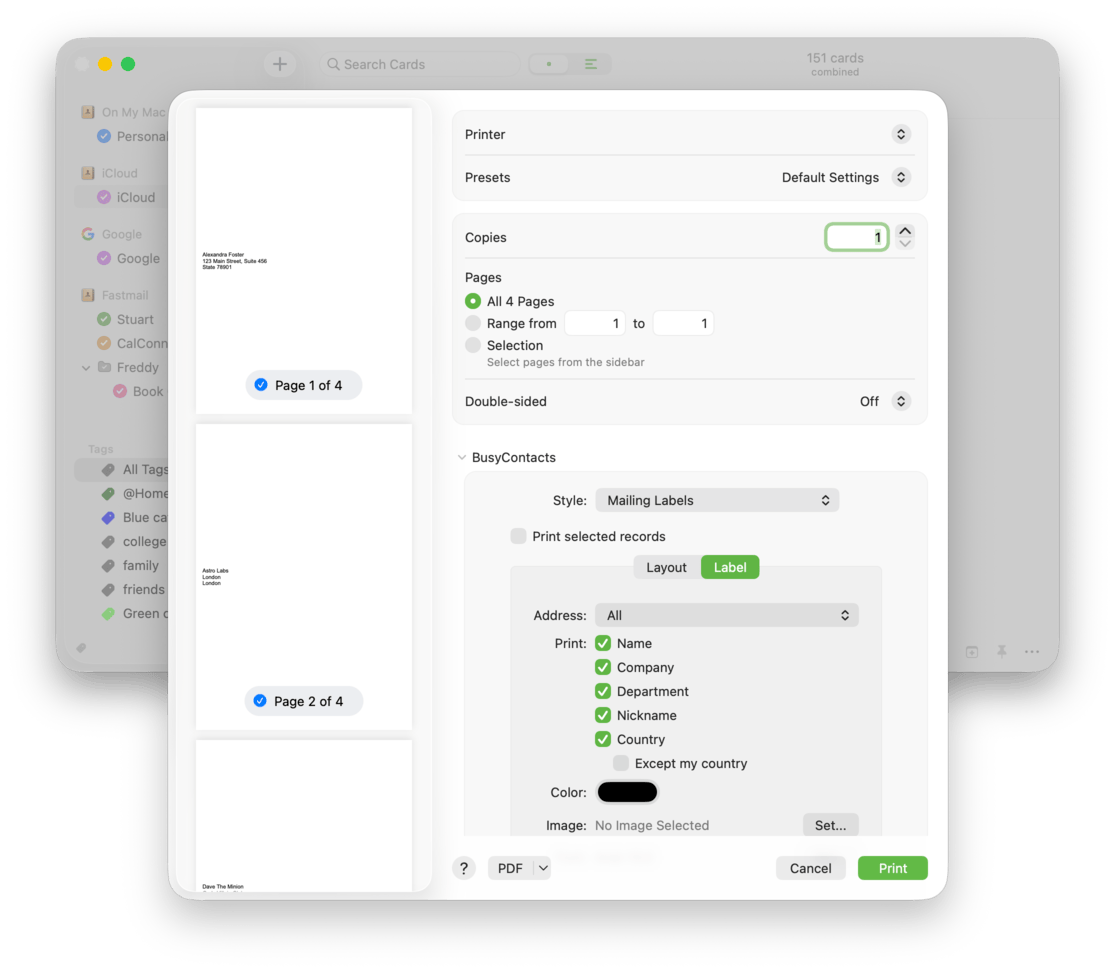Viewport: 1115px width, 974px height.
Task: Click the iCloud account checkmark icon
Action: click(x=103, y=197)
